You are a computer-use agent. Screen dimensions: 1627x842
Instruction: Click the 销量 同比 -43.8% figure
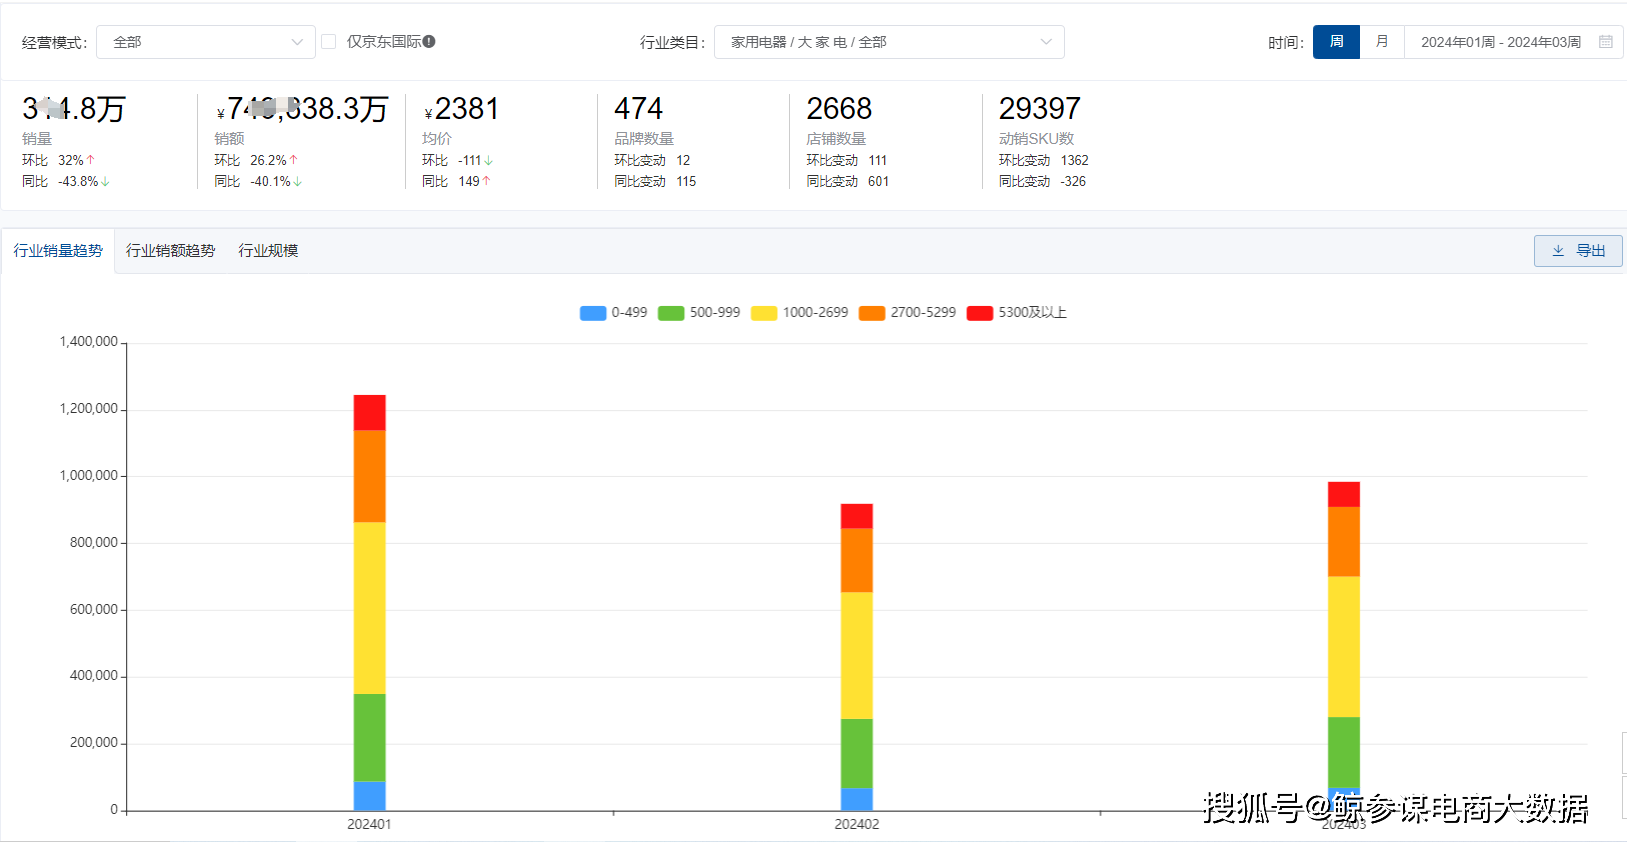(84, 181)
